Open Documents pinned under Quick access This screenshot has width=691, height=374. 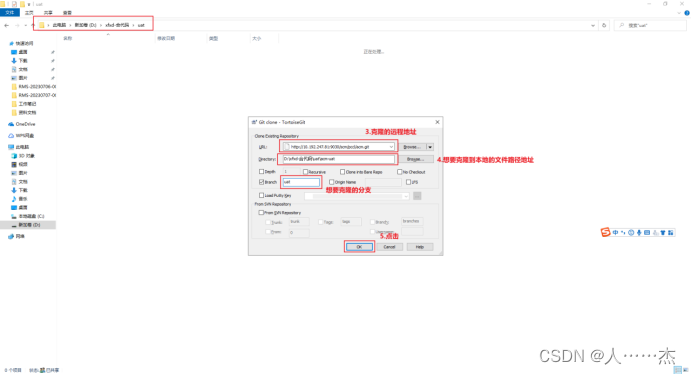pos(22,69)
